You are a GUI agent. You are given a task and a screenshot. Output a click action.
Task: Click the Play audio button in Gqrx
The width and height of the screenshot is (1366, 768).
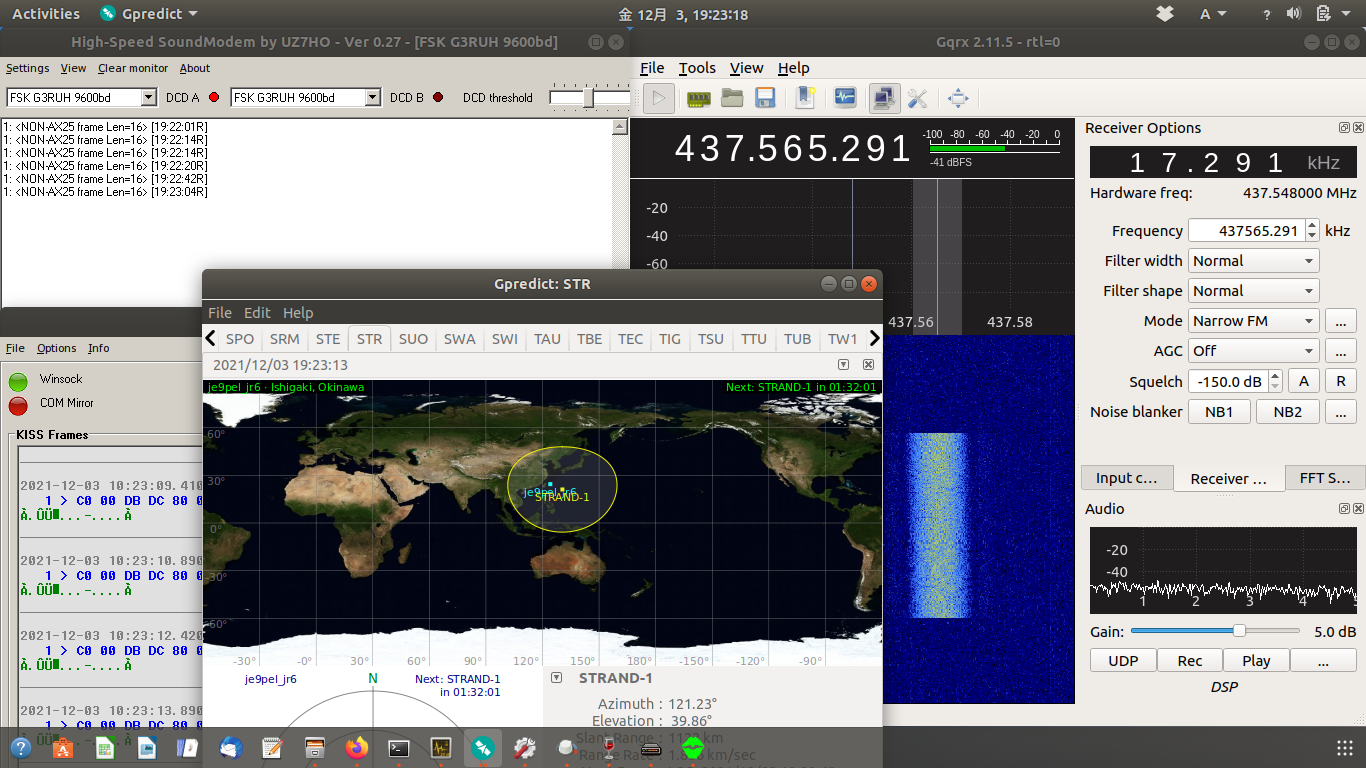1256,661
